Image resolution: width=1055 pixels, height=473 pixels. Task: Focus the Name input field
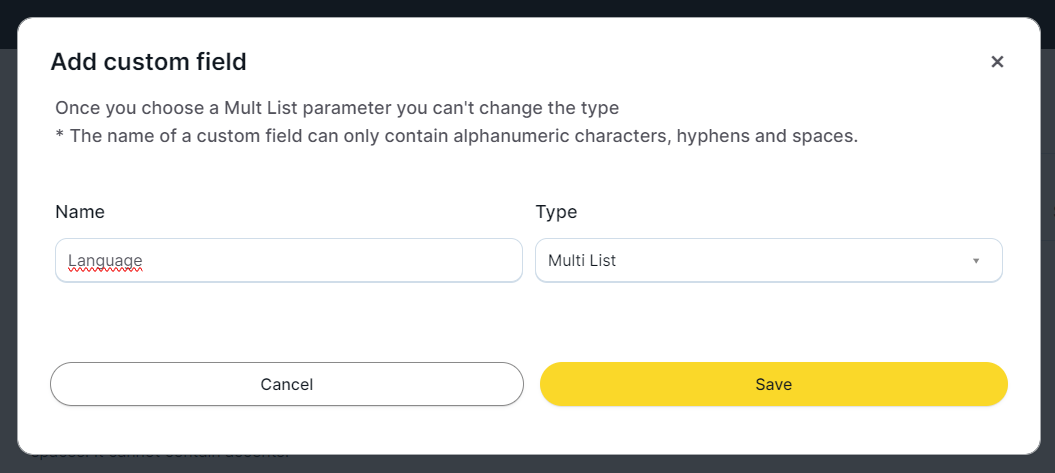[288, 260]
